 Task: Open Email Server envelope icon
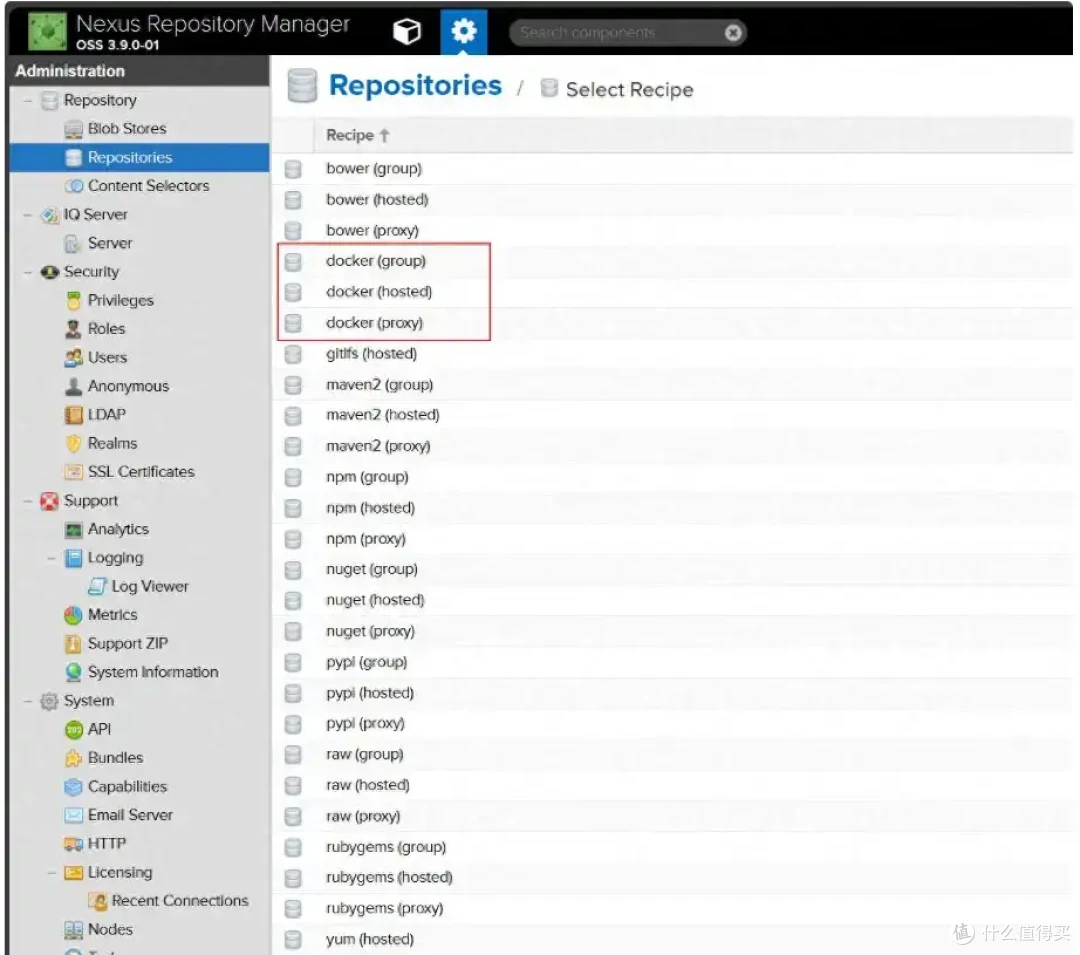tap(73, 815)
